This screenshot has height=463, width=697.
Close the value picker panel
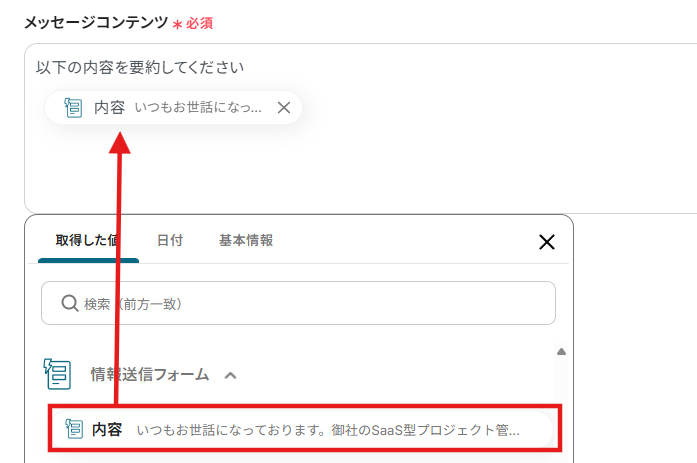(547, 242)
